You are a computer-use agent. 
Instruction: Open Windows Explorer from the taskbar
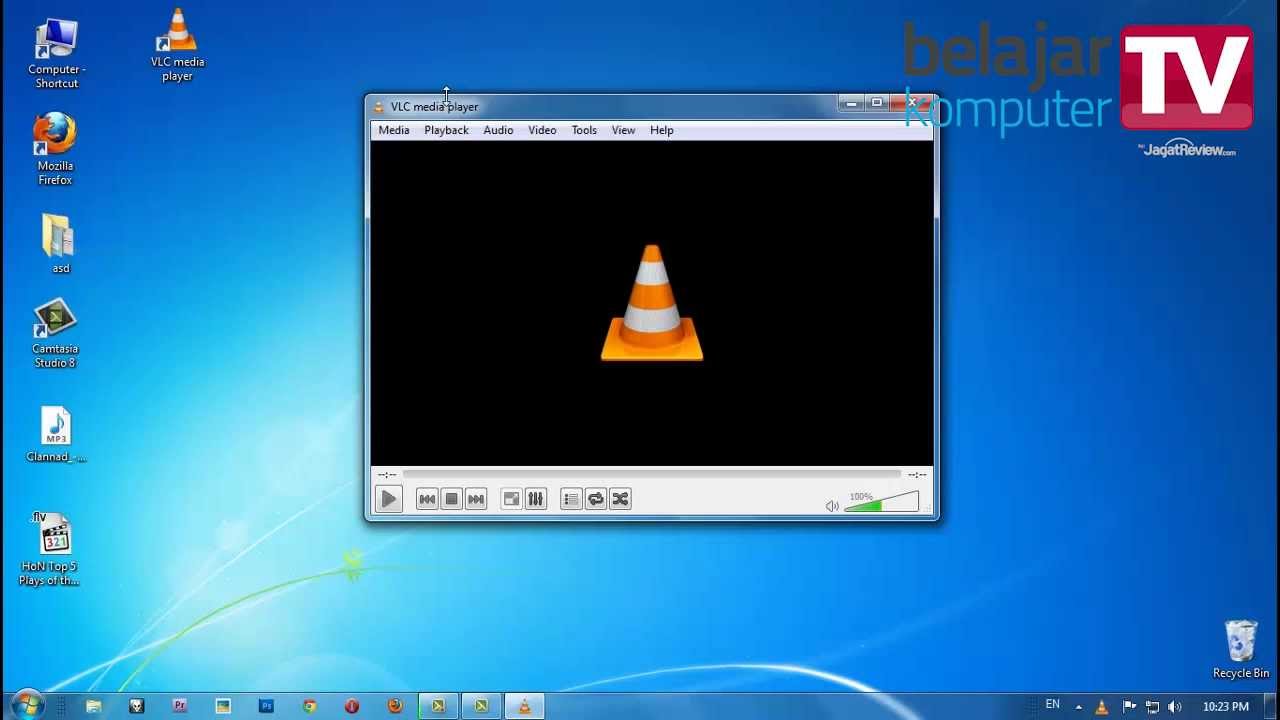click(x=94, y=706)
